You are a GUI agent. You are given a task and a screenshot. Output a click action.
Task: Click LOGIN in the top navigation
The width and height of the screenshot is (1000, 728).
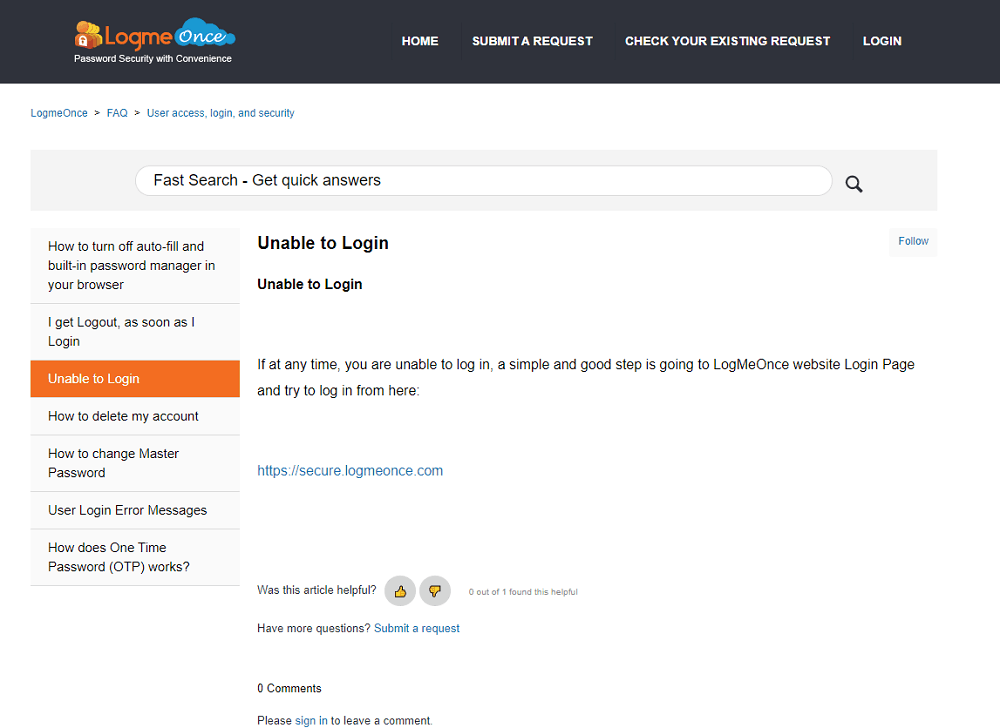[882, 41]
